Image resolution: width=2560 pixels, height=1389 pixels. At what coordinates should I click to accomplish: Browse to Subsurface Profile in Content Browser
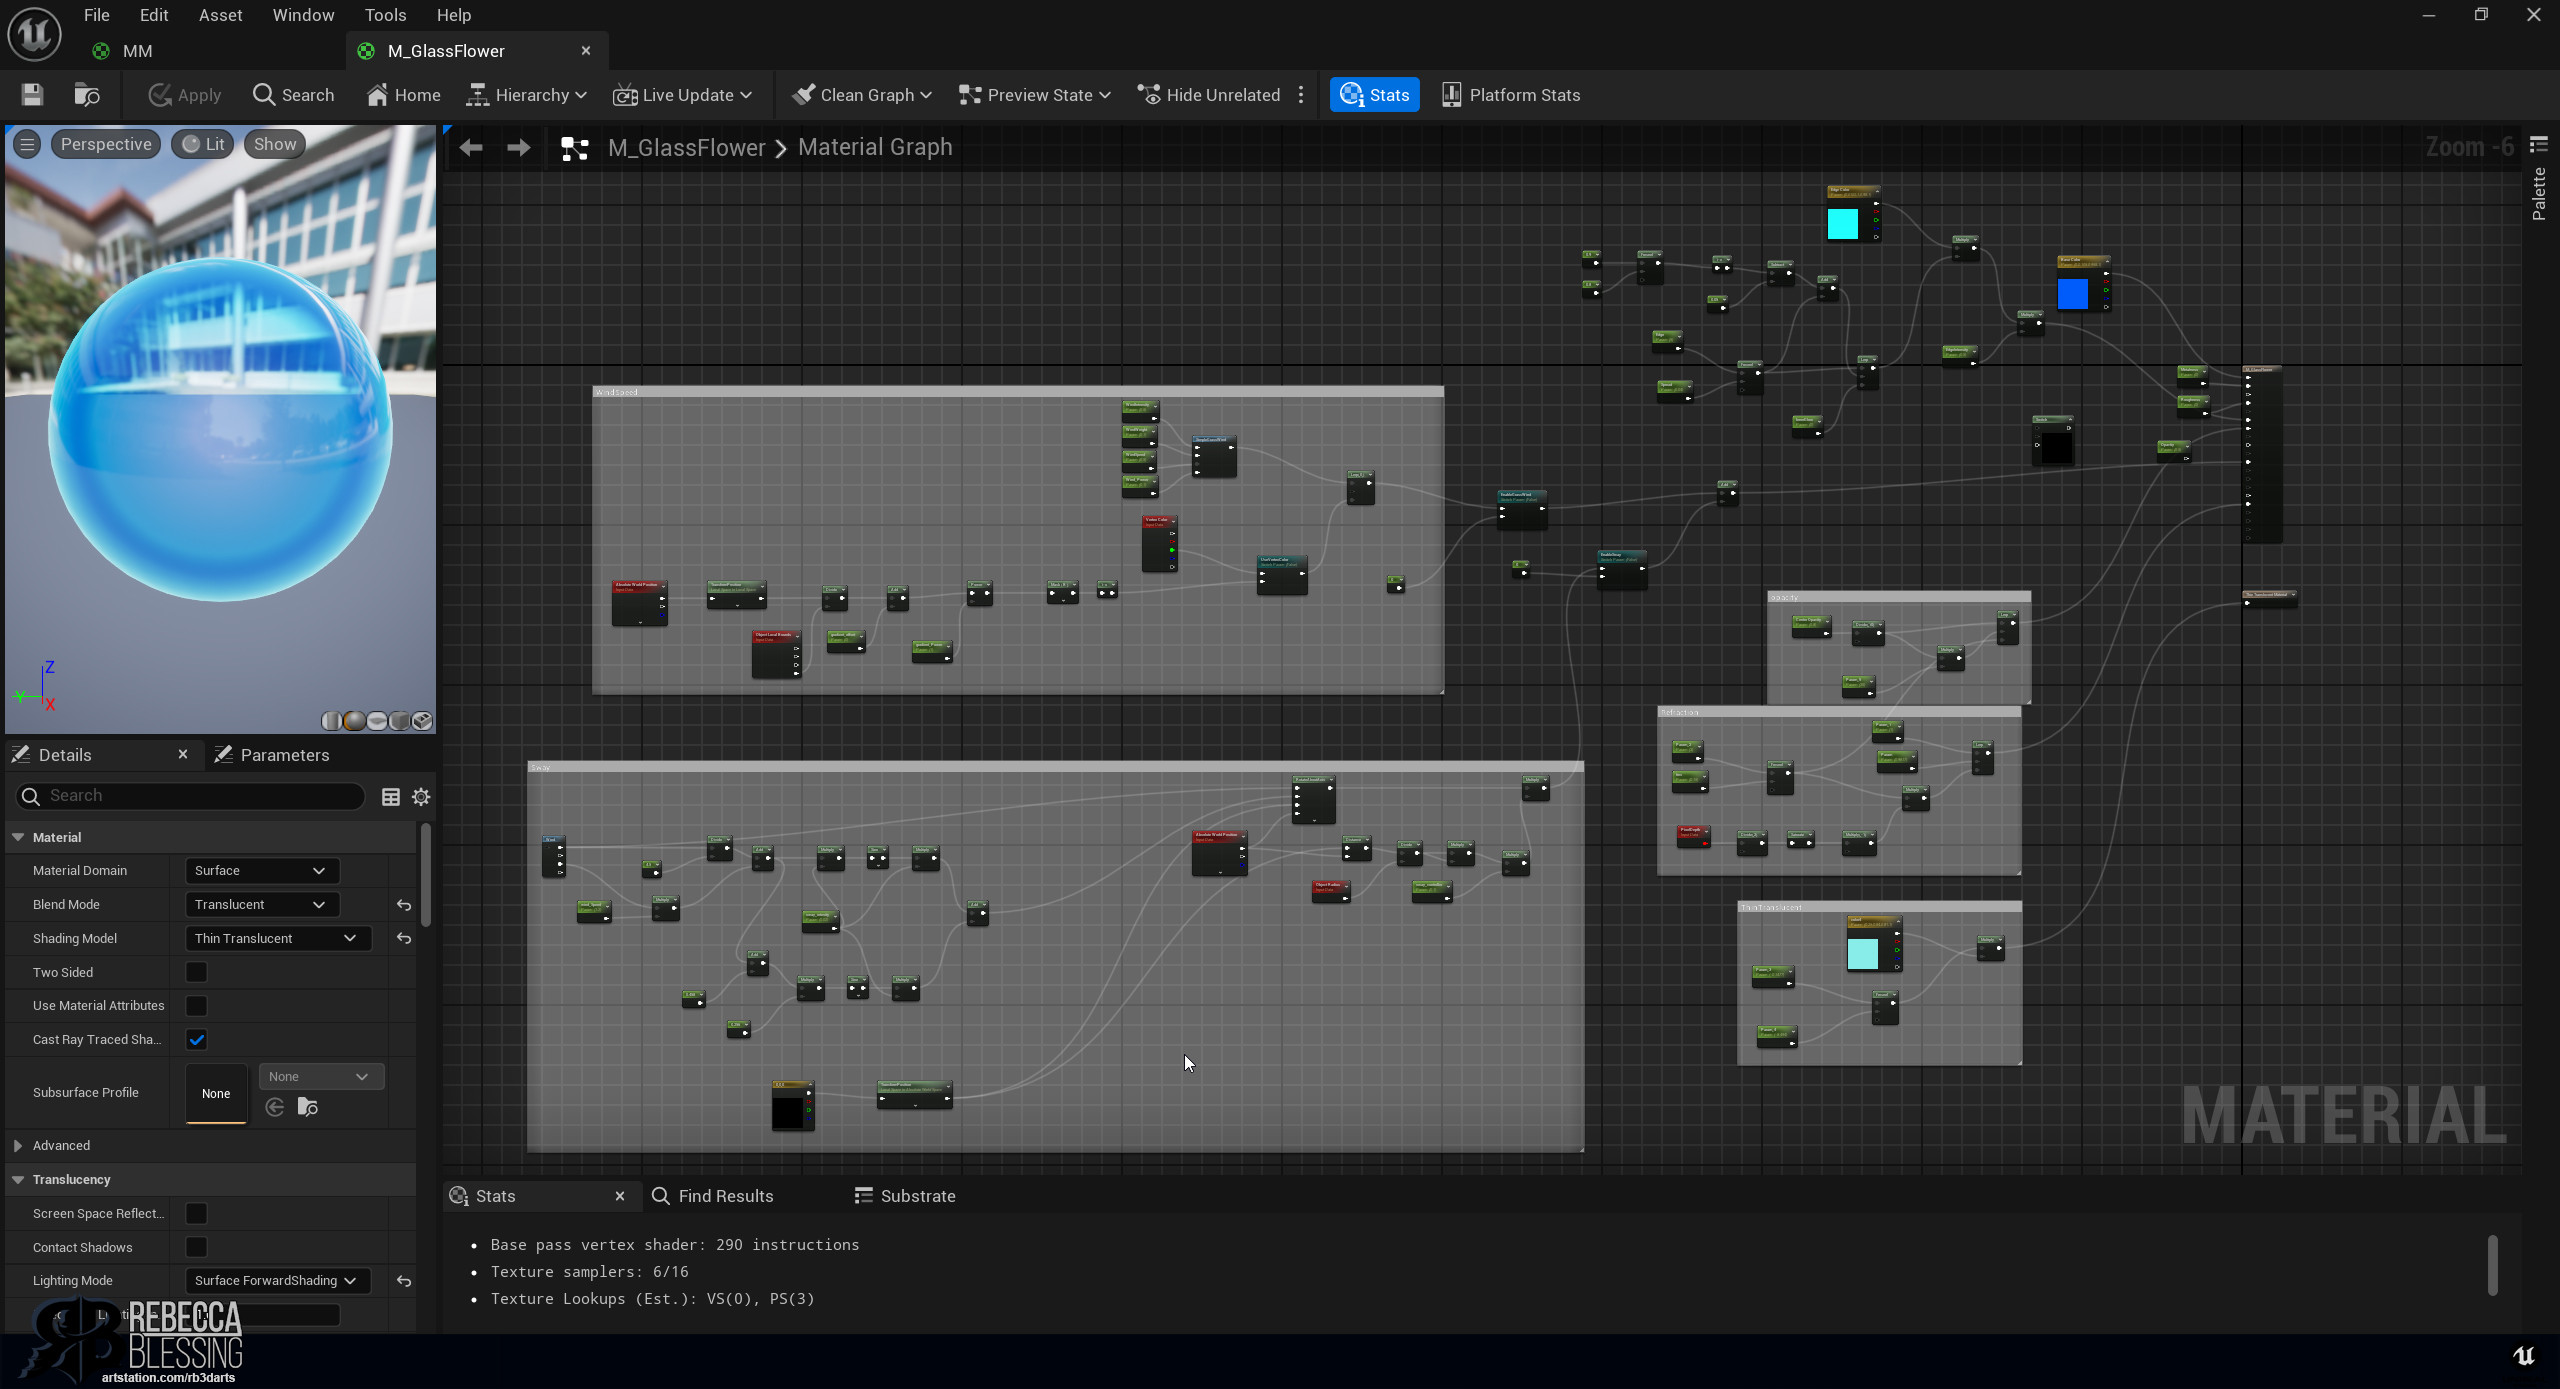[x=308, y=1107]
